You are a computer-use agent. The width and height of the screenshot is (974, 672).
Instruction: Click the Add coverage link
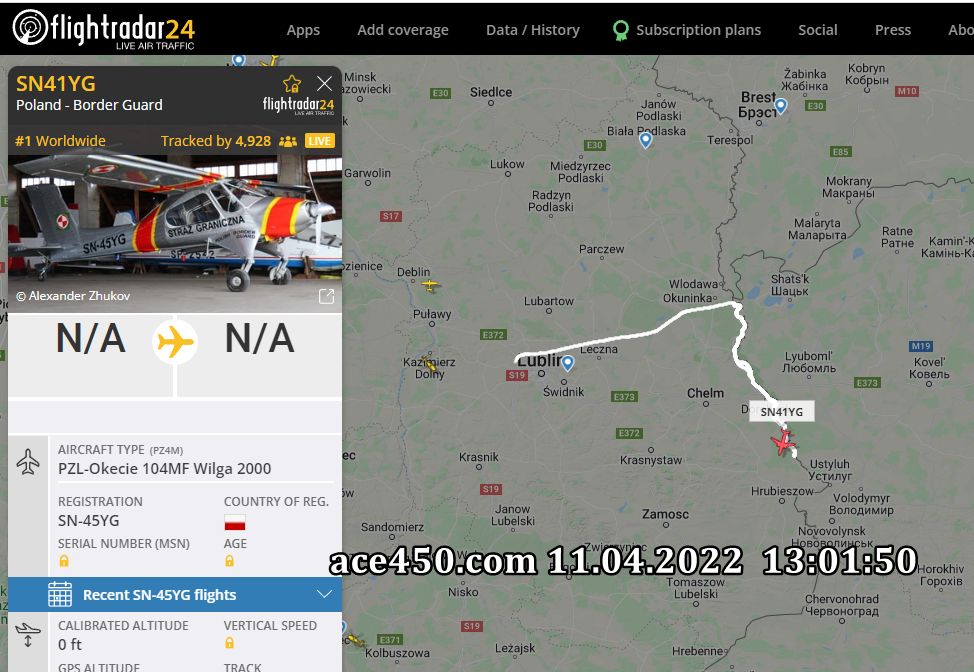click(403, 30)
